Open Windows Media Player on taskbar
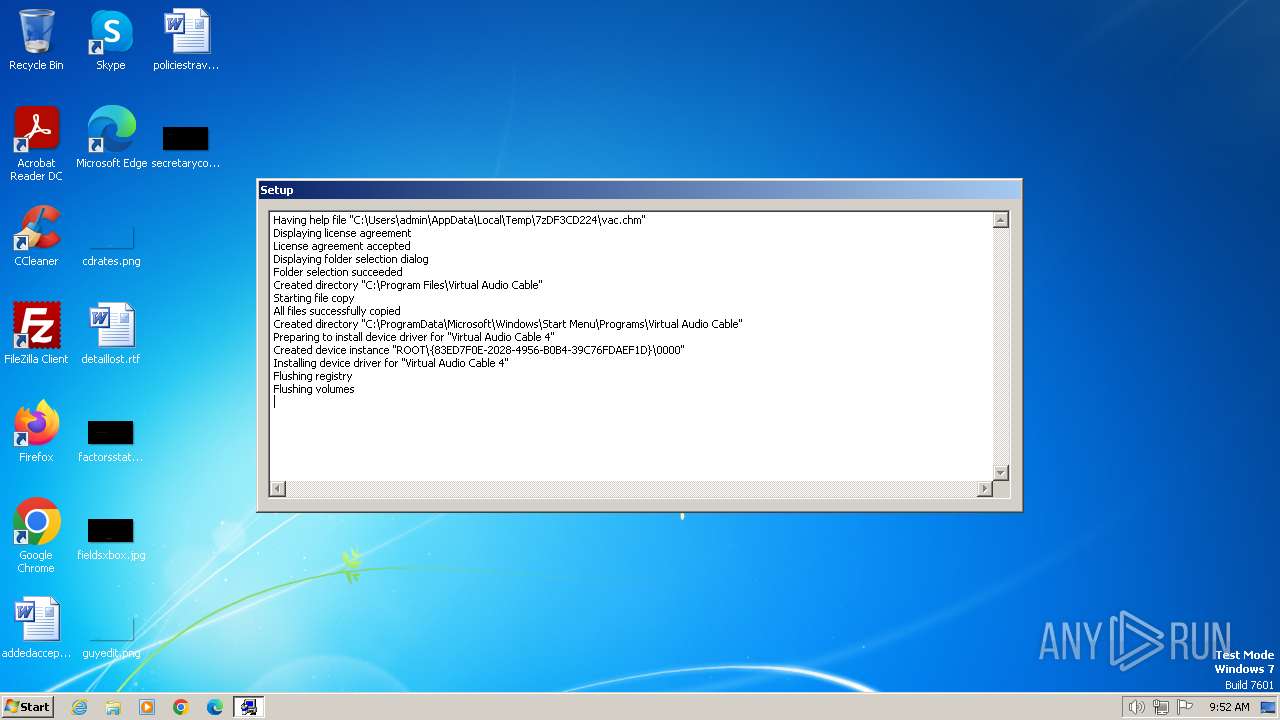1280x720 pixels. (x=147, y=707)
